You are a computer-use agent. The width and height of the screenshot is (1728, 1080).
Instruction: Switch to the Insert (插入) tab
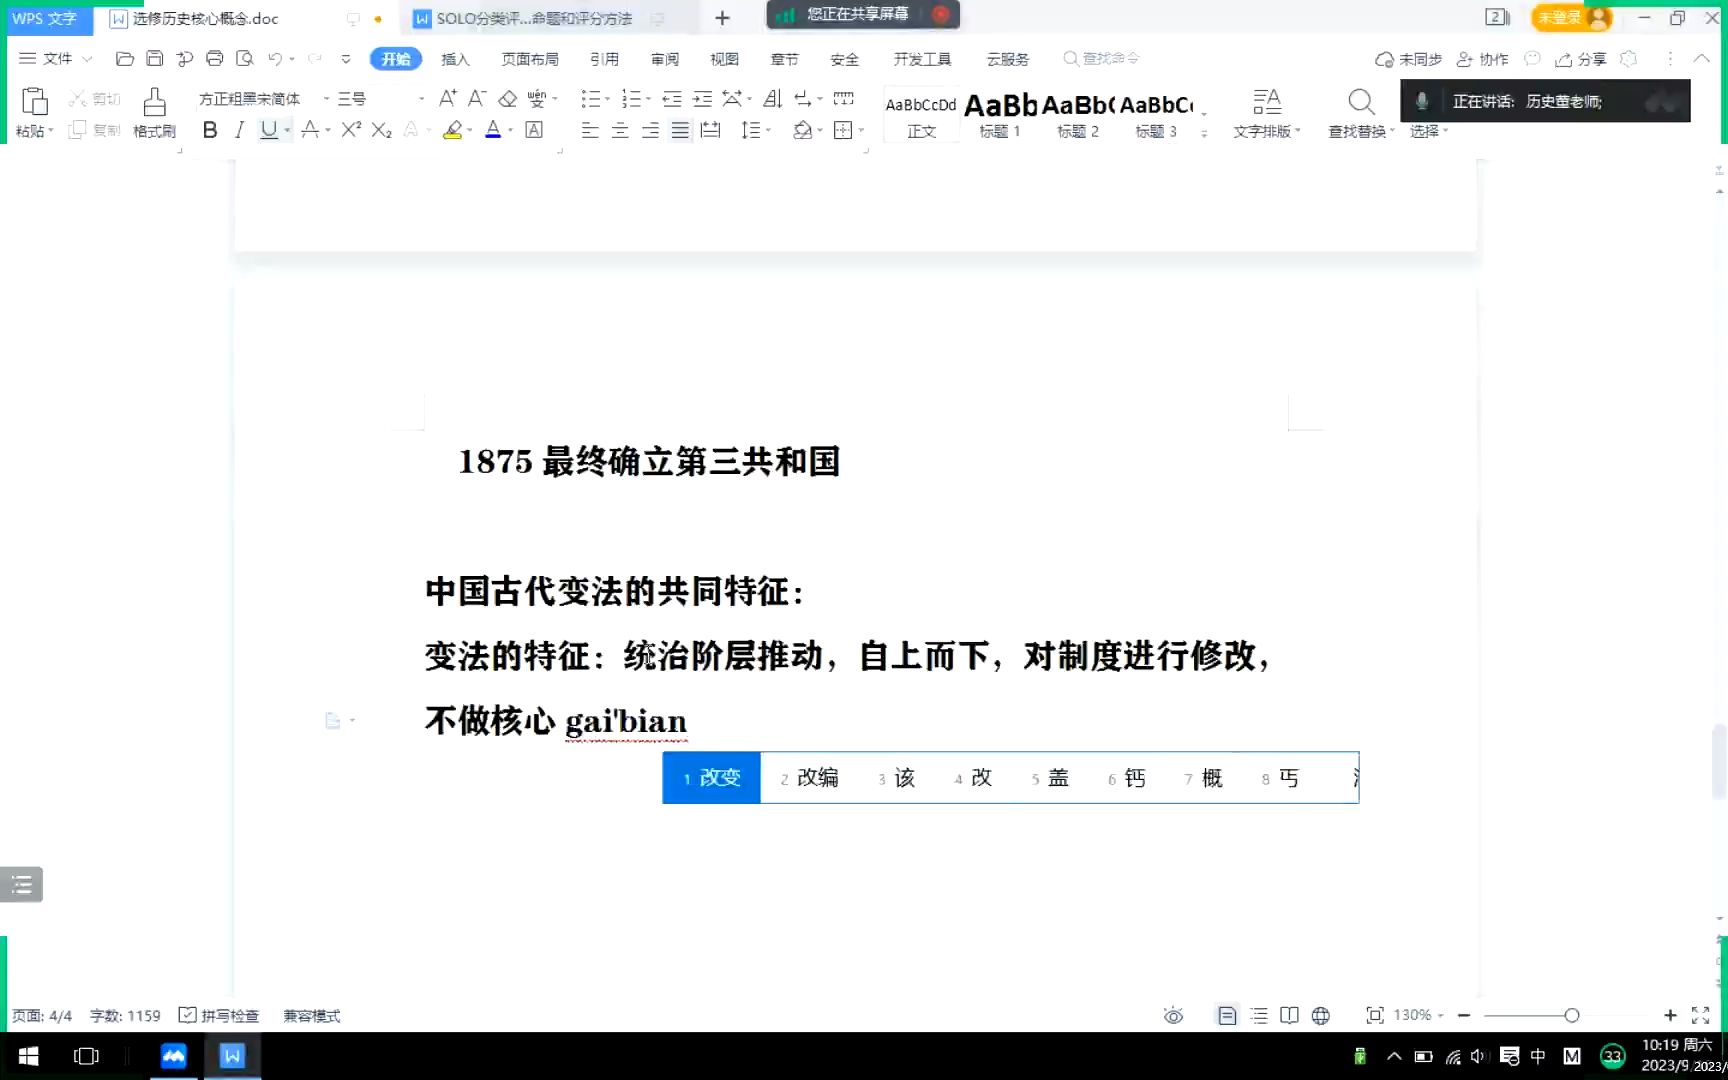pos(455,59)
